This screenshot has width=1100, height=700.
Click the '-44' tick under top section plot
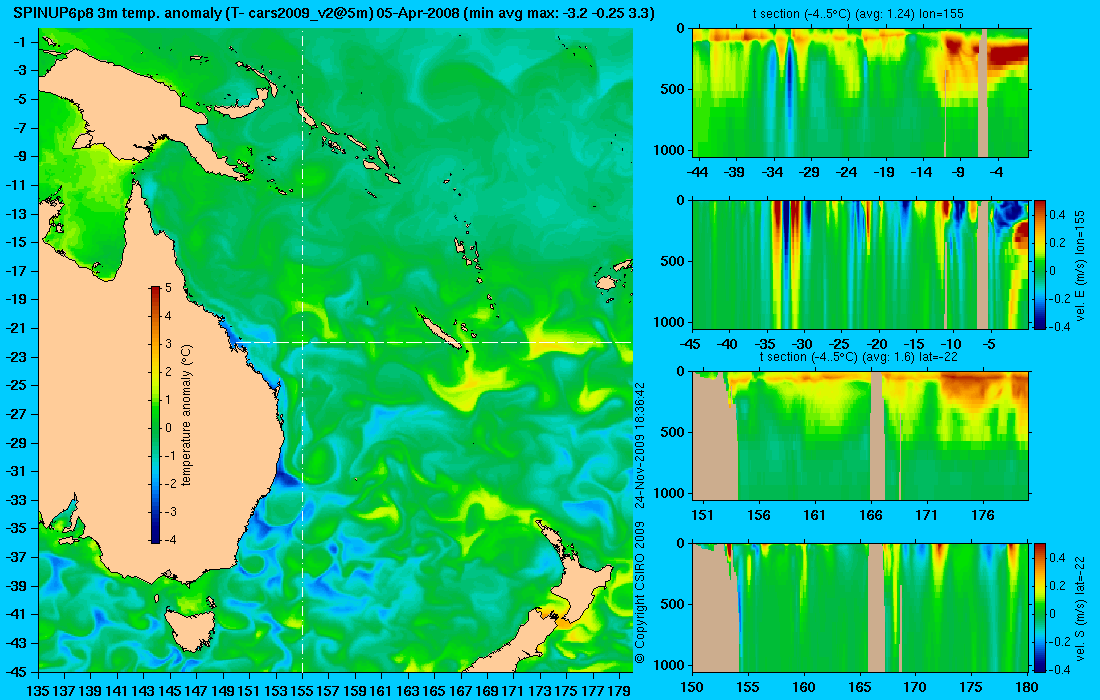click(697, 172)
